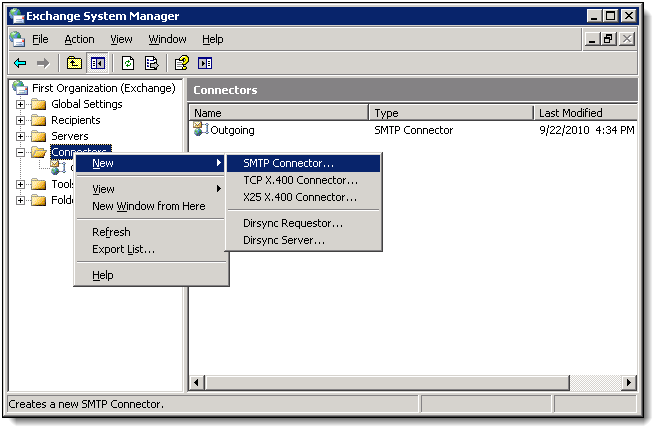The image size is (661, 435).
Task: Click Help in the context menu
Action: click(152, 275)
